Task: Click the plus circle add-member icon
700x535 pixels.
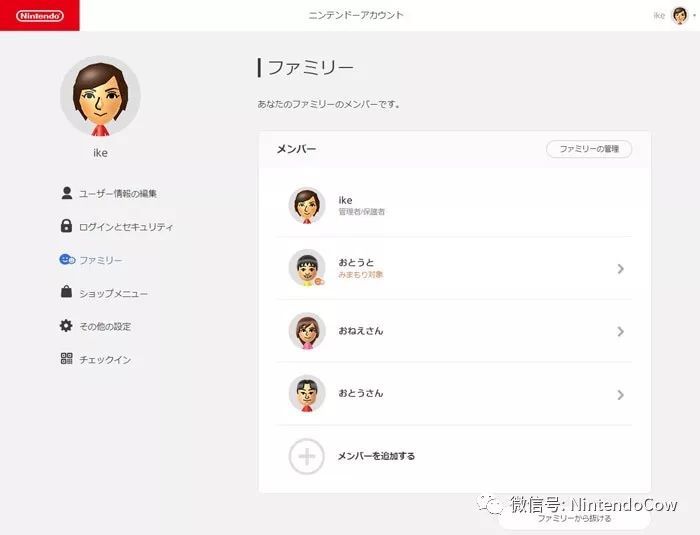Action: pyautogui.click(x=307, y=456)
